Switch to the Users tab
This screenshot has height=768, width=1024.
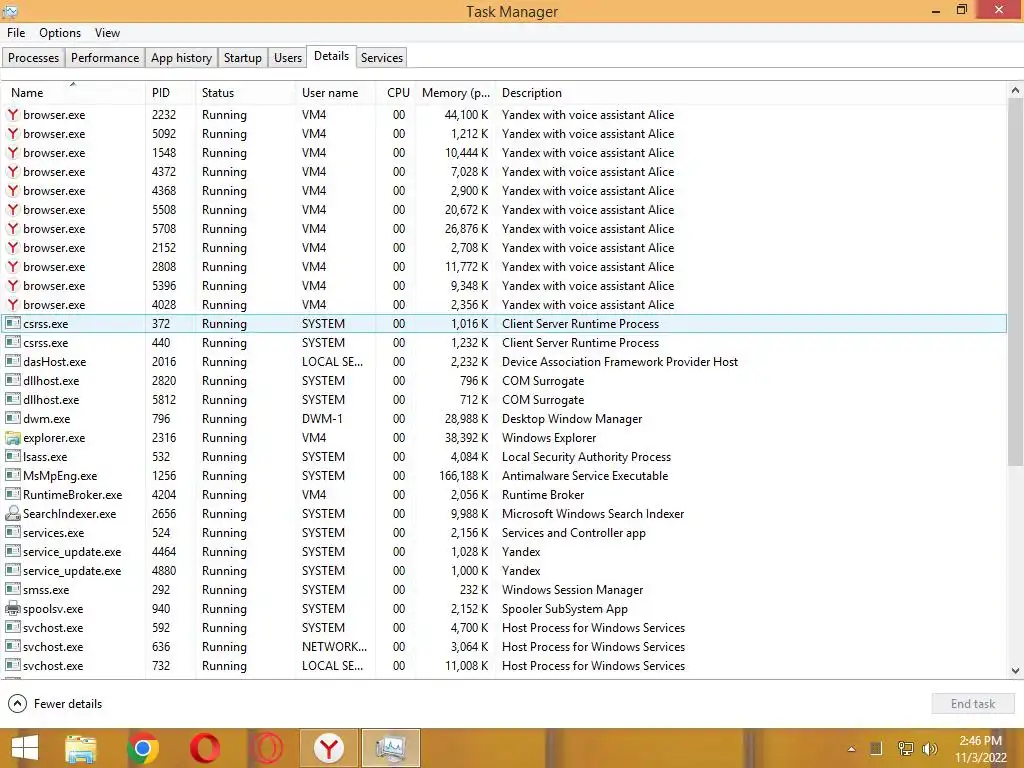point(288,57)
